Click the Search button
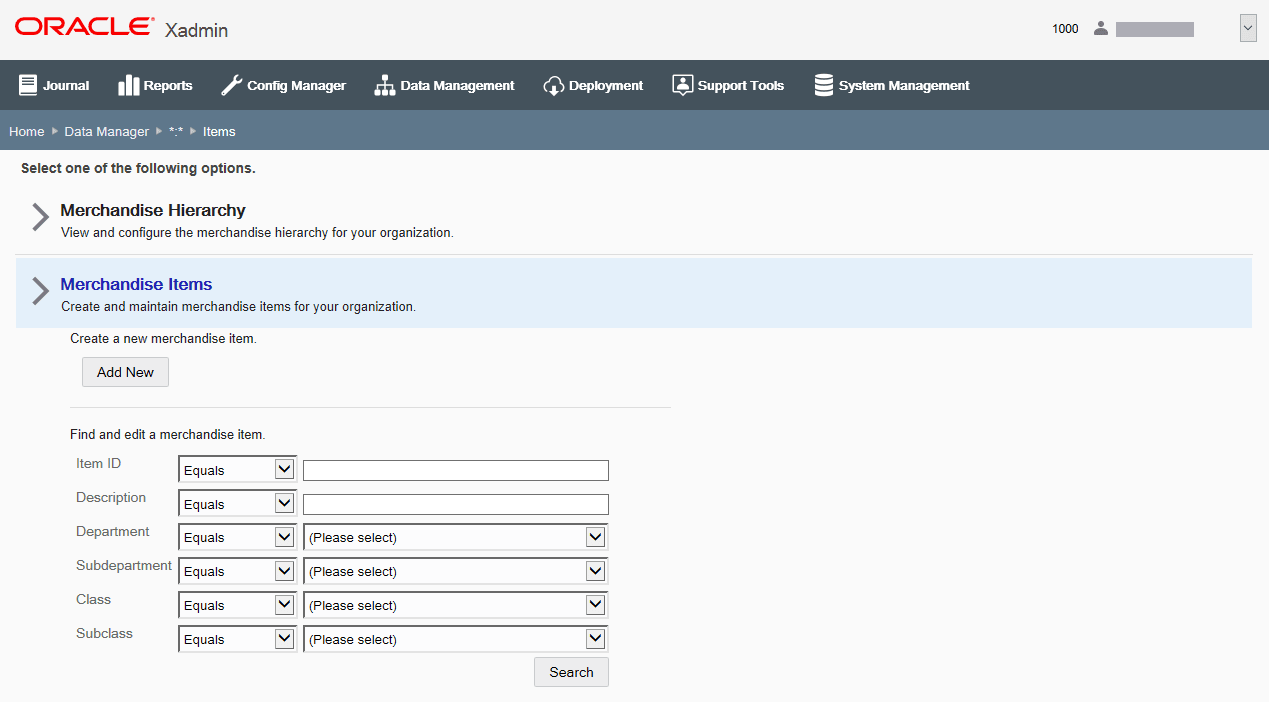 (x=571, y=672)
